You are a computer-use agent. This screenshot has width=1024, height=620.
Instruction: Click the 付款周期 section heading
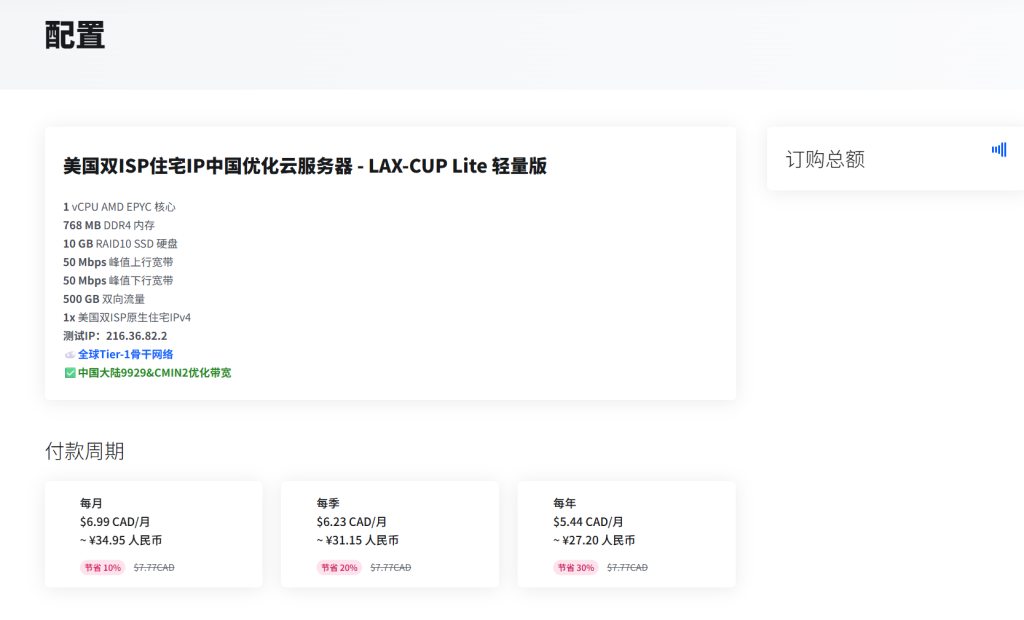point(85,451)
